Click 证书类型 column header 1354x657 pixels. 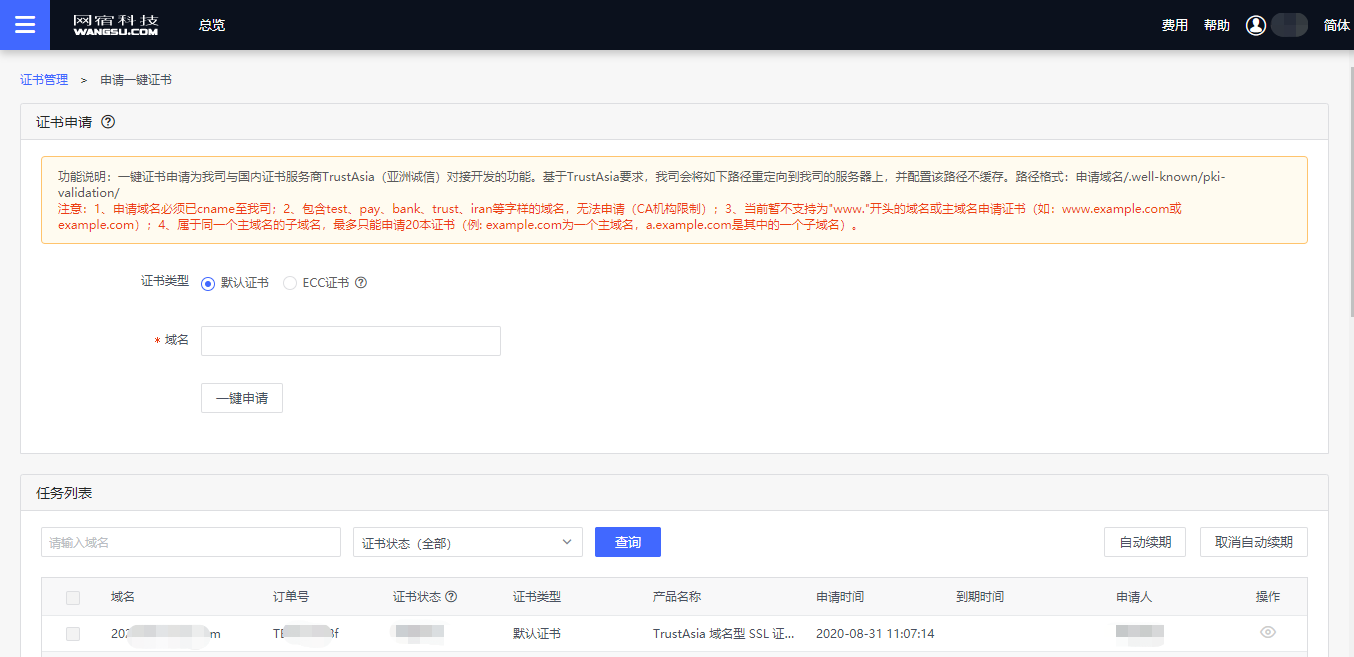tap(537, 597)
